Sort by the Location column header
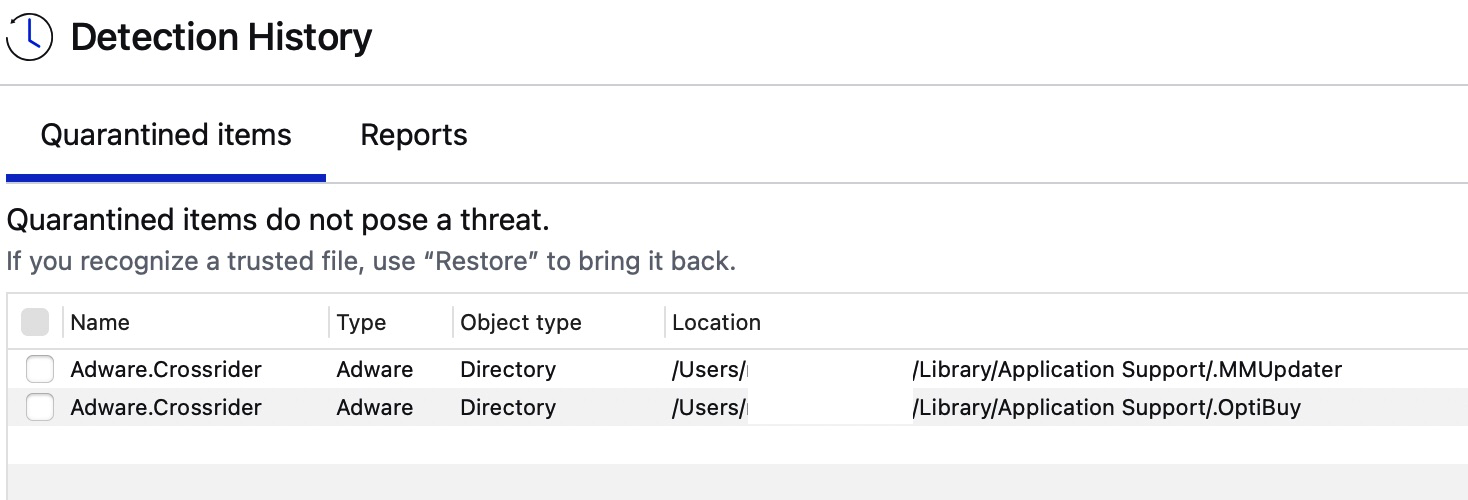Screen dimensions: 1468x500 pos(716,322)
